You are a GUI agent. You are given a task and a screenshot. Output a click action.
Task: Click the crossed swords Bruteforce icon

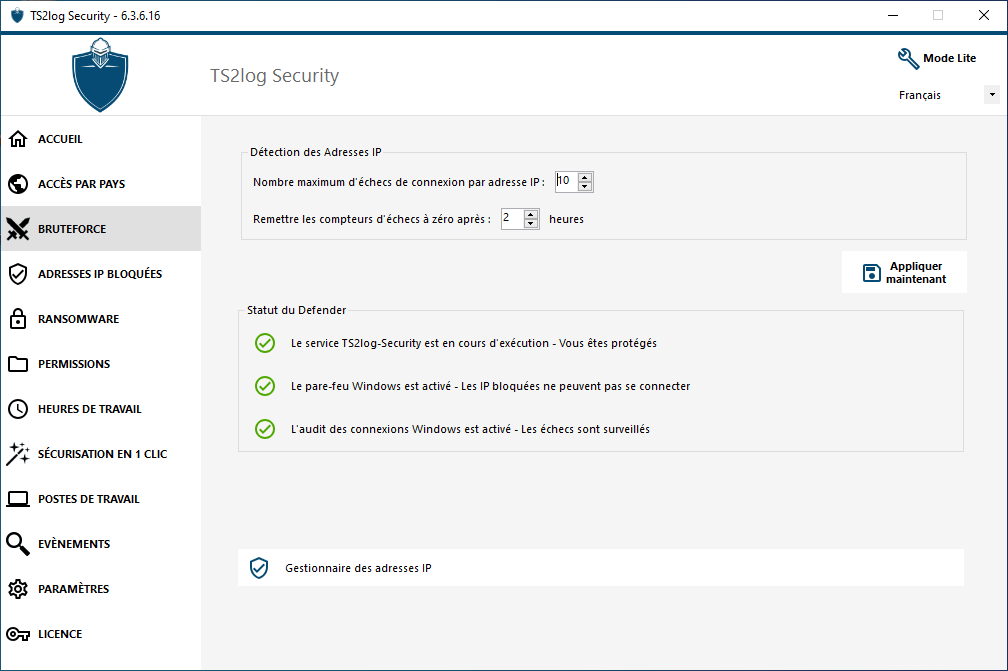click(x=18, y=229)
